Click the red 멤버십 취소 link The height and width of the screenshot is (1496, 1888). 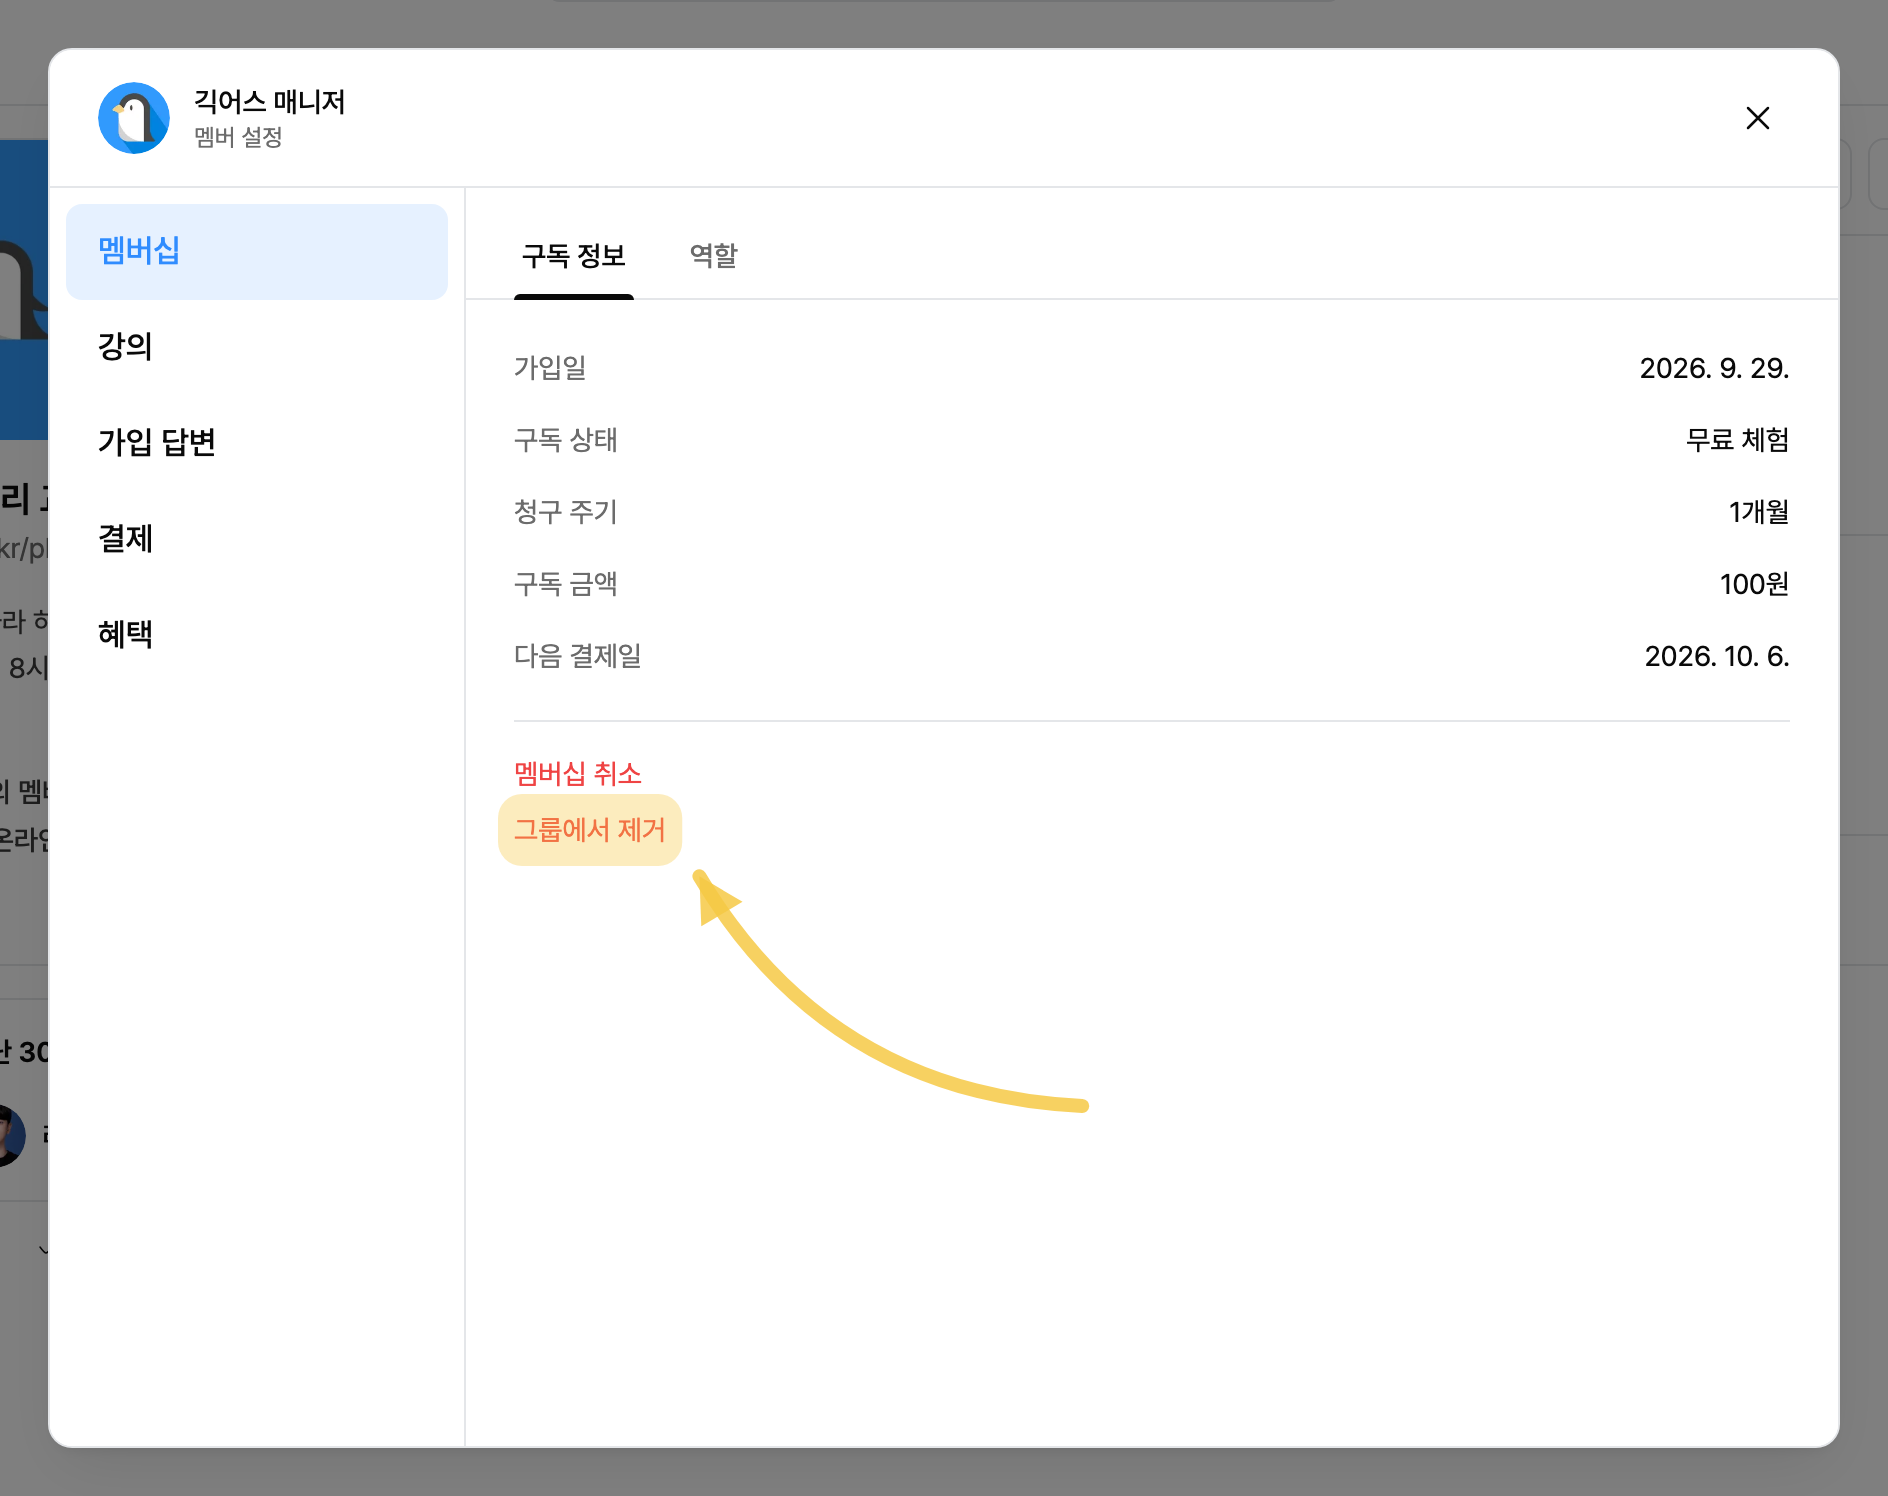pyautogui.click(x=578, y=773)
